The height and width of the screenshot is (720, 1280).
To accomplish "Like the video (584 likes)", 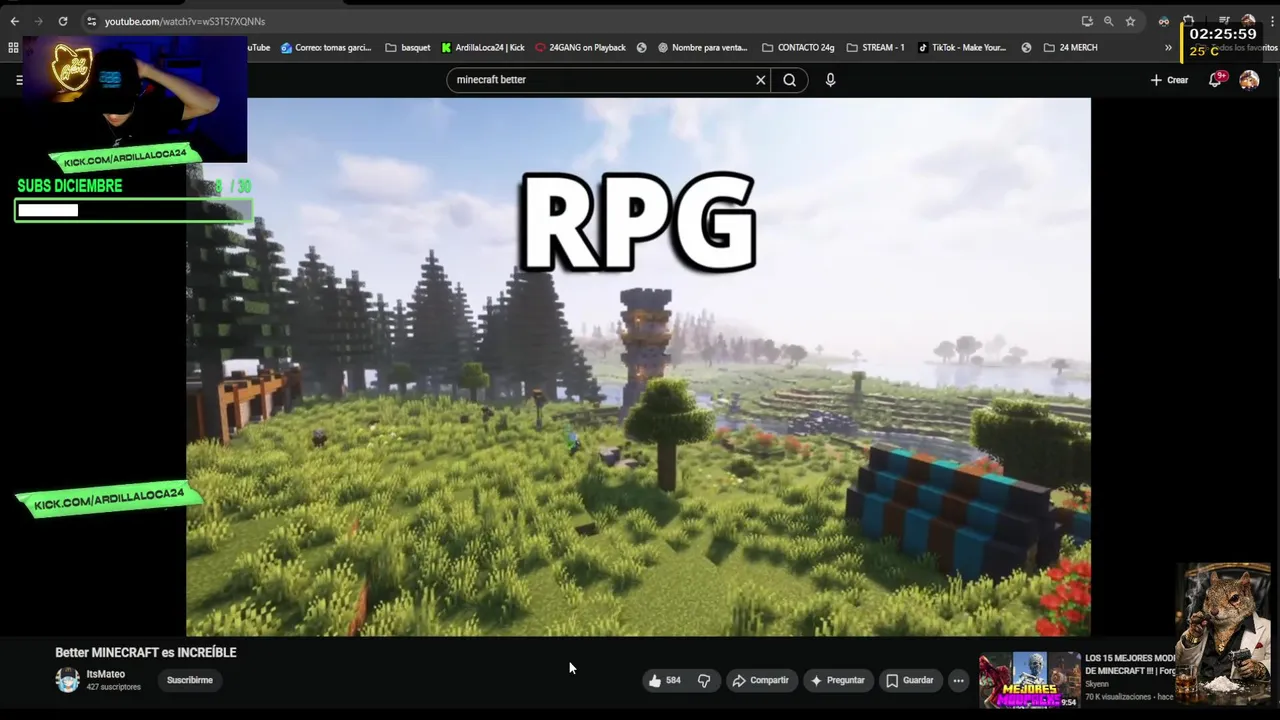I will 666,680.
